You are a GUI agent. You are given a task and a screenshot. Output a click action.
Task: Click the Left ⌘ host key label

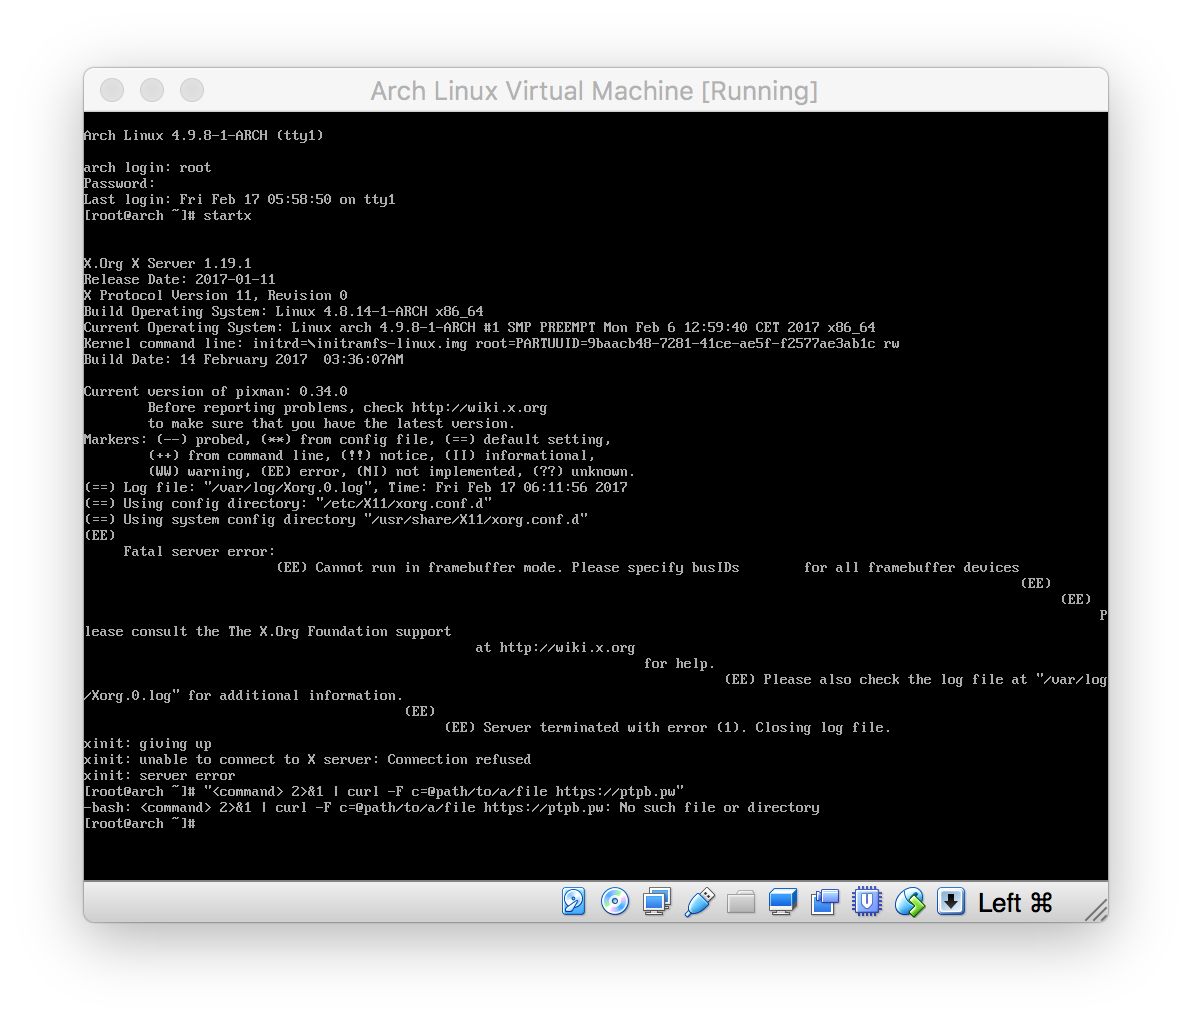(1015, 903)
